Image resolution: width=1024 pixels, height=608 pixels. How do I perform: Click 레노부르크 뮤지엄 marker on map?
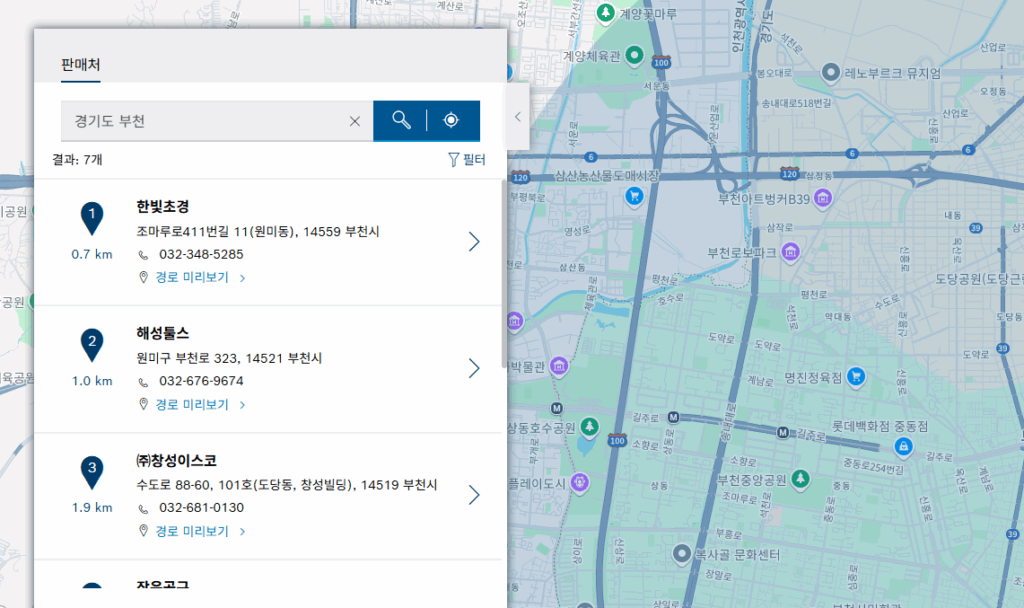point(831,72)
